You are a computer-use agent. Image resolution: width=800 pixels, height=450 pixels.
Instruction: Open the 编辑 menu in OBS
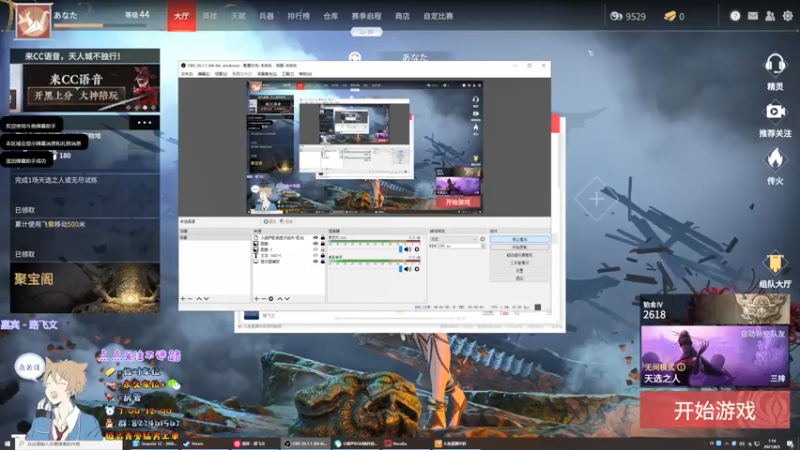[204, 74]
